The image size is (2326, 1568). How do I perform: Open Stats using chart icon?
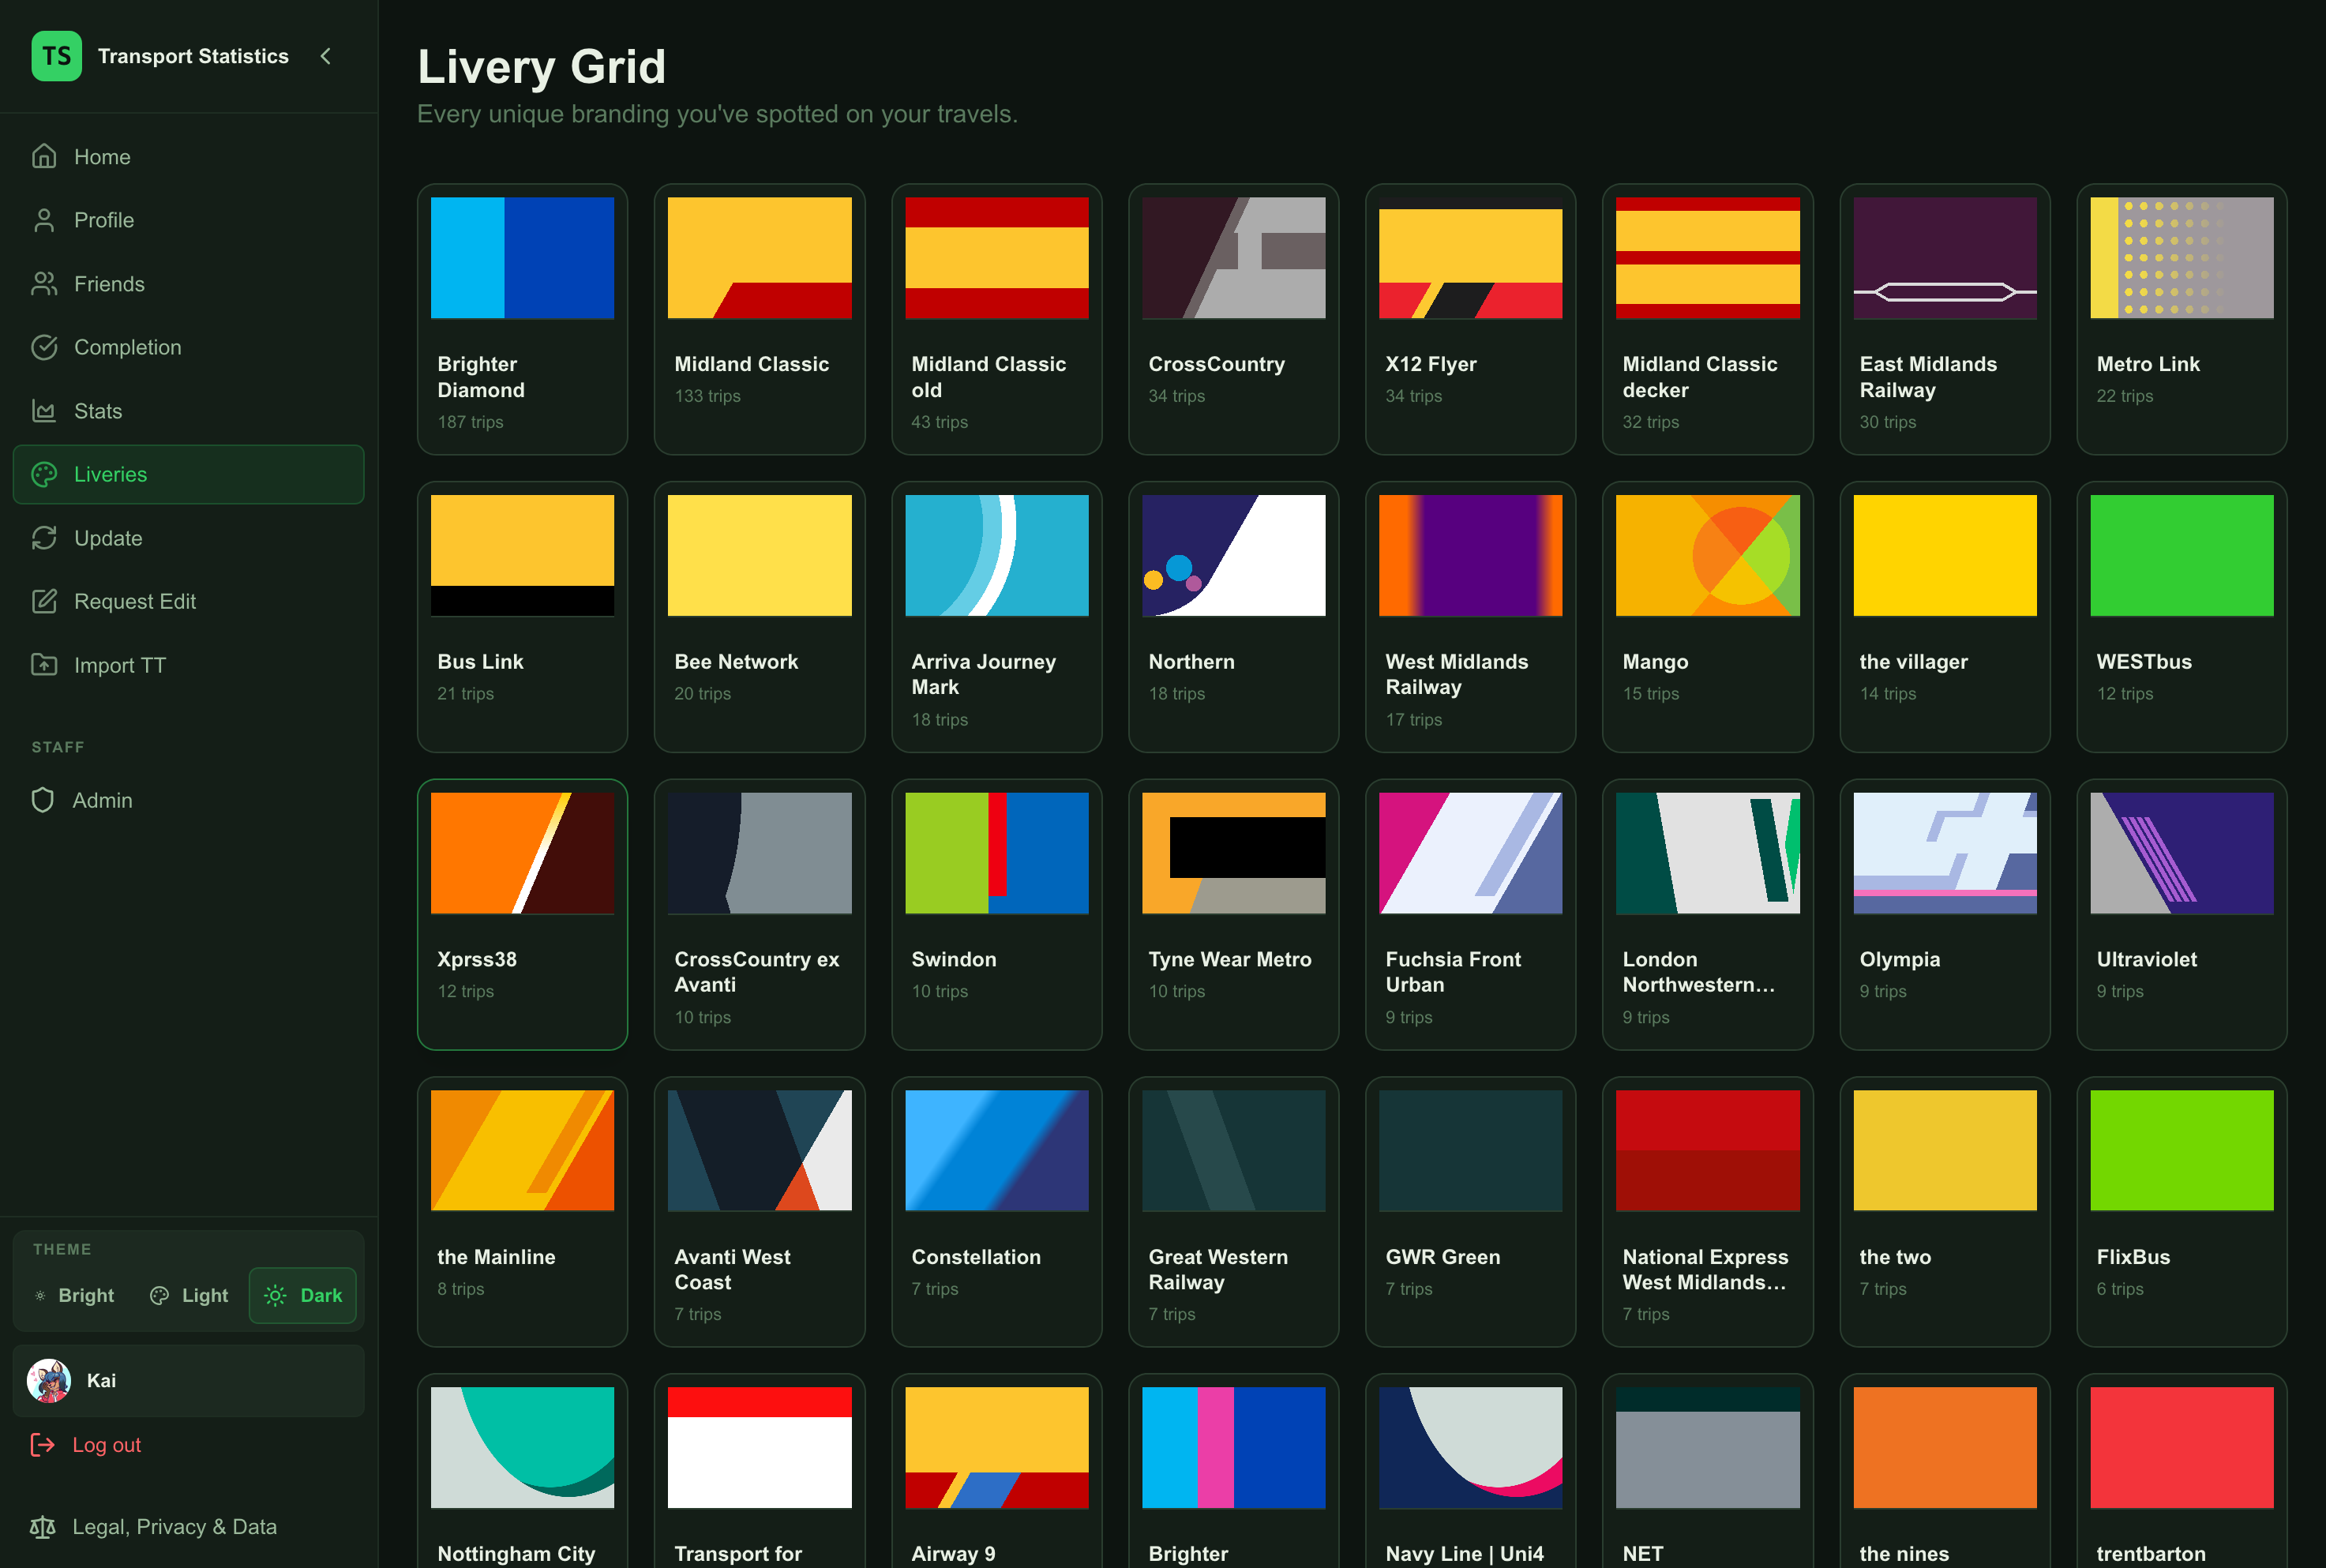click(44, 411)
